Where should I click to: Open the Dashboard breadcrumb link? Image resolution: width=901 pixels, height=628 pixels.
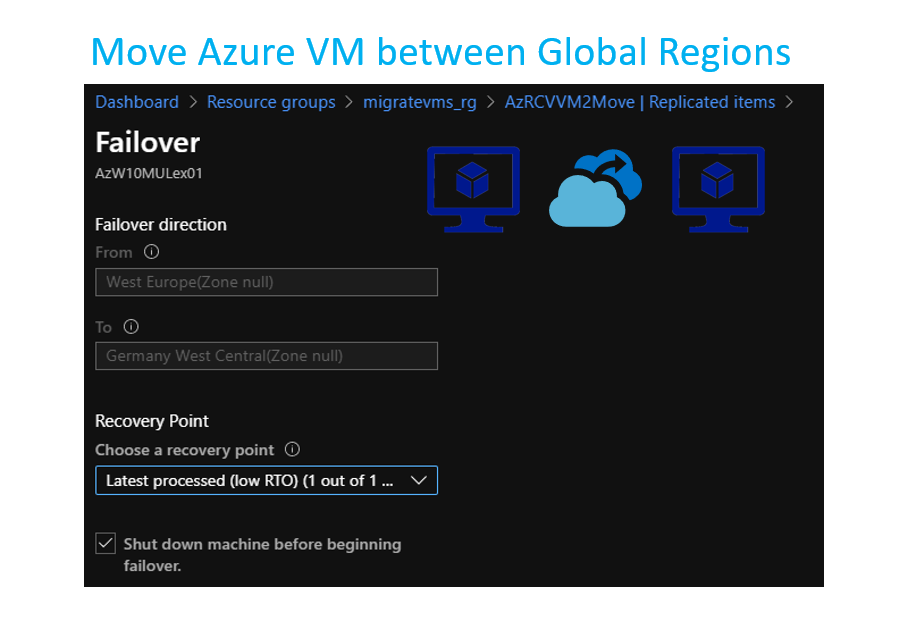(x=137, y=102)
